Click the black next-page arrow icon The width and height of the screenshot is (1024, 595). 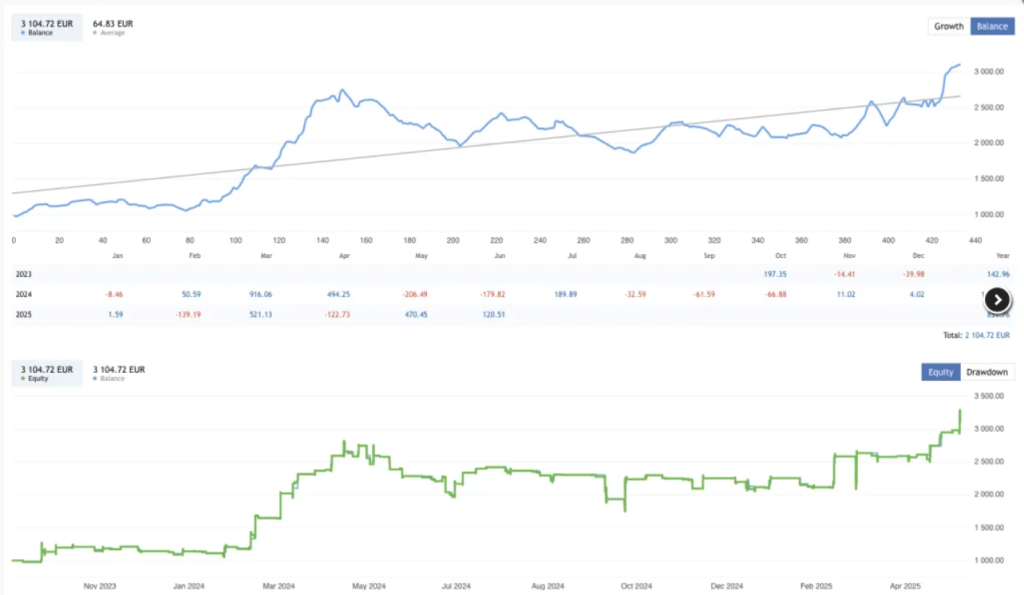pos(997,299)
